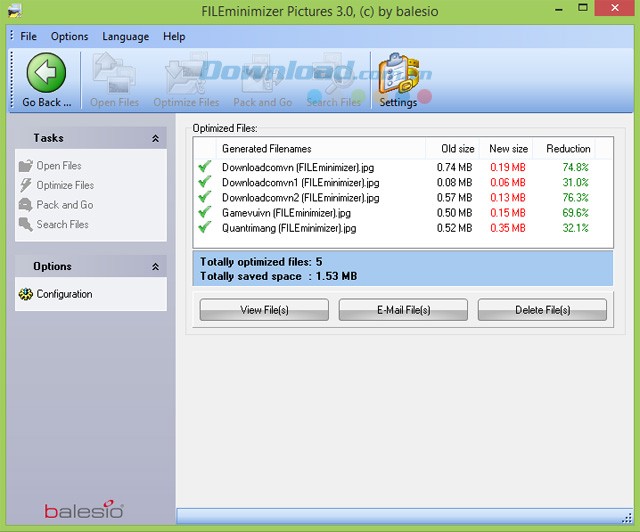The width and height of the screenshot is (640, 532).
Task: Sort by Generated Filenames column header
Action: coord(320,149)
